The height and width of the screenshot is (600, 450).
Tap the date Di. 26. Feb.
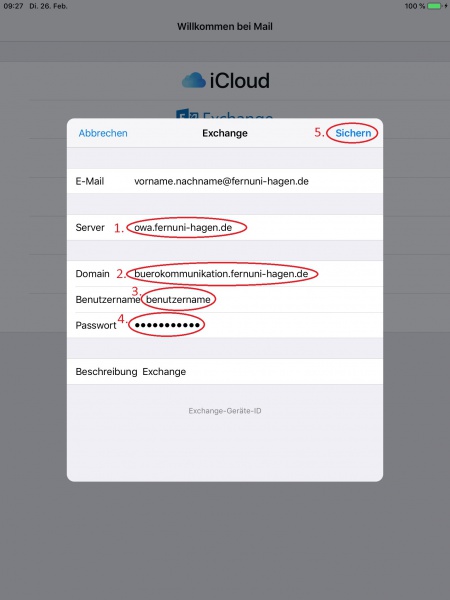click(x=48, y=6)
